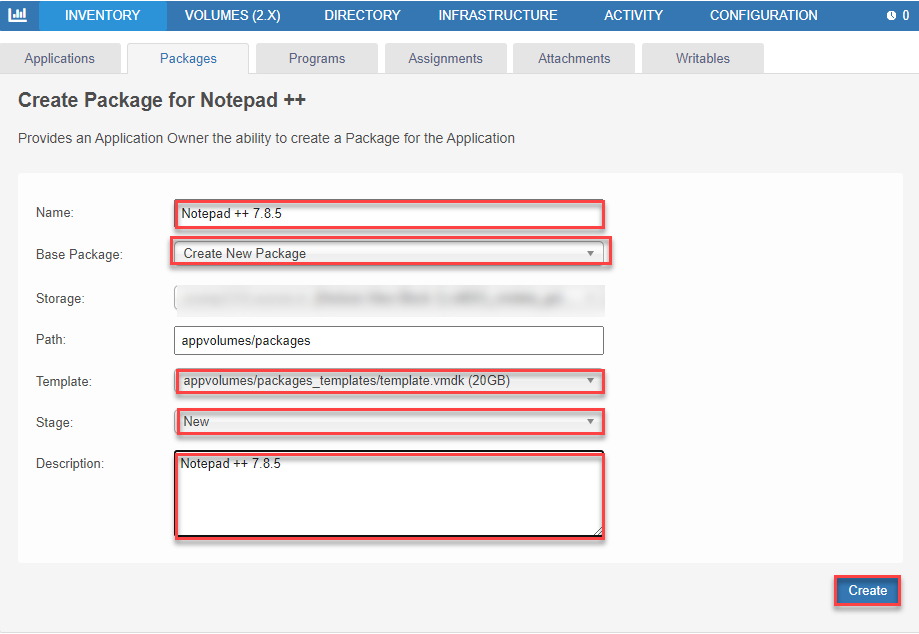Select the Packages tab

coord(188,58)
